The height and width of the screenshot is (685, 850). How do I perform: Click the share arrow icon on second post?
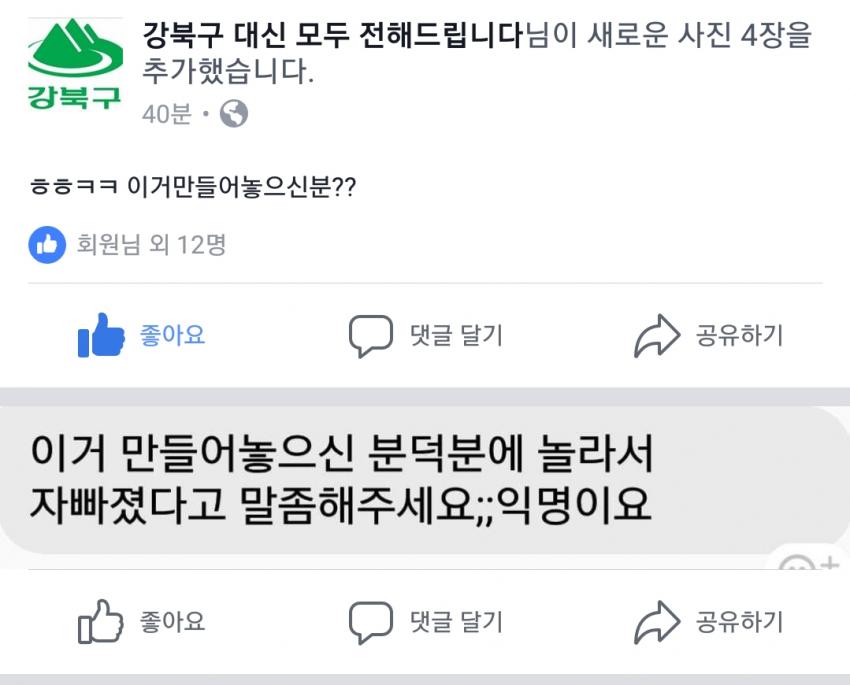pyautogui.click(x=656, y=623)
